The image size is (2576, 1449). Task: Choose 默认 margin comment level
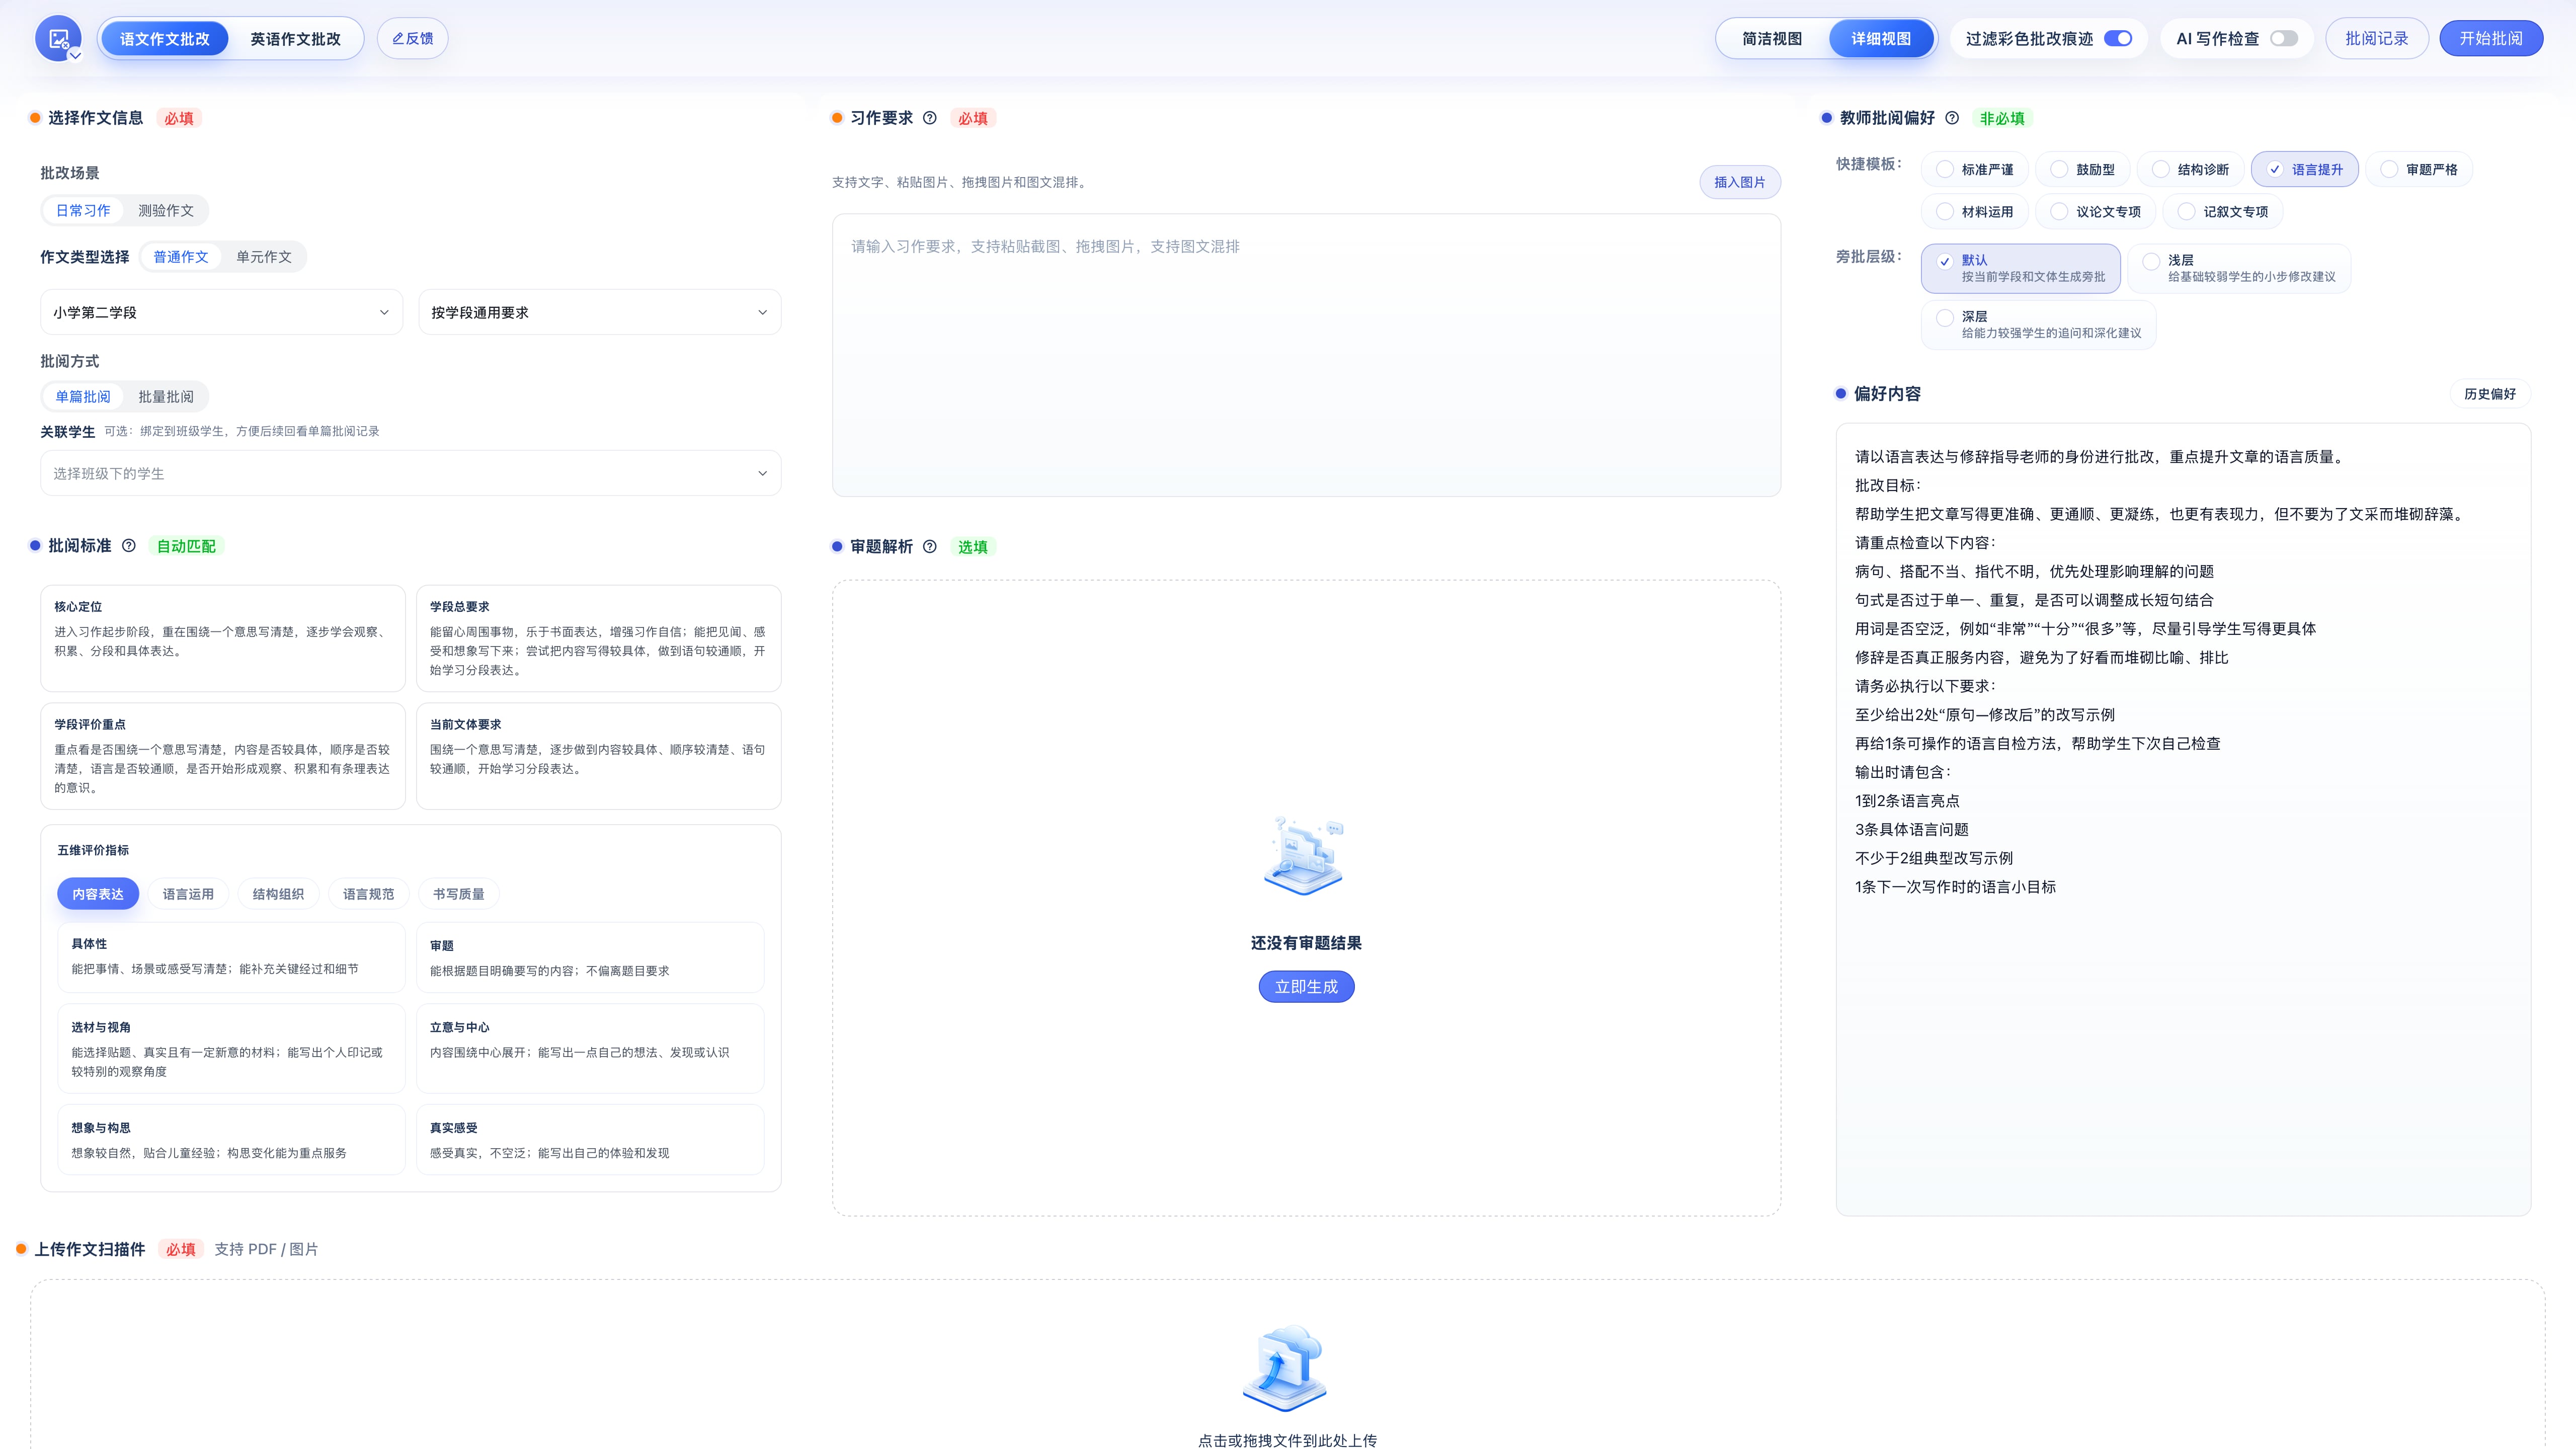coord(2020,268)
